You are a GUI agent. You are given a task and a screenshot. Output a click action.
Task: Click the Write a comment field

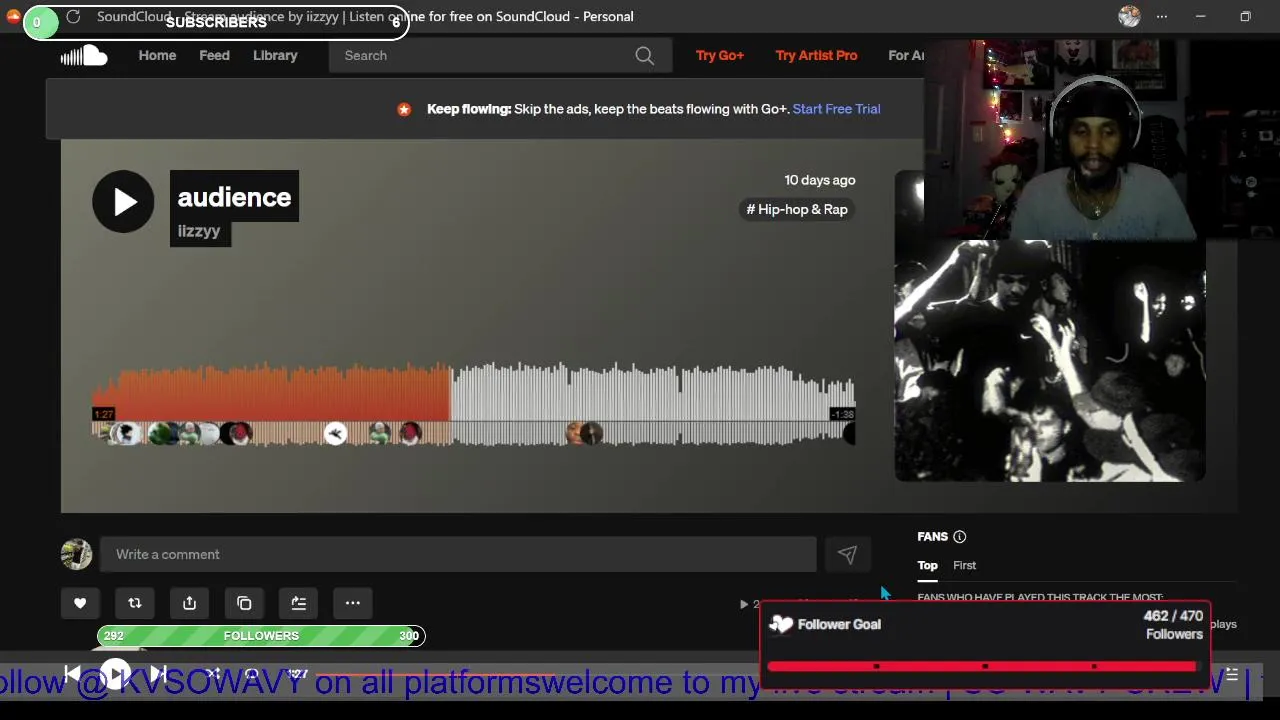[458, 554]
